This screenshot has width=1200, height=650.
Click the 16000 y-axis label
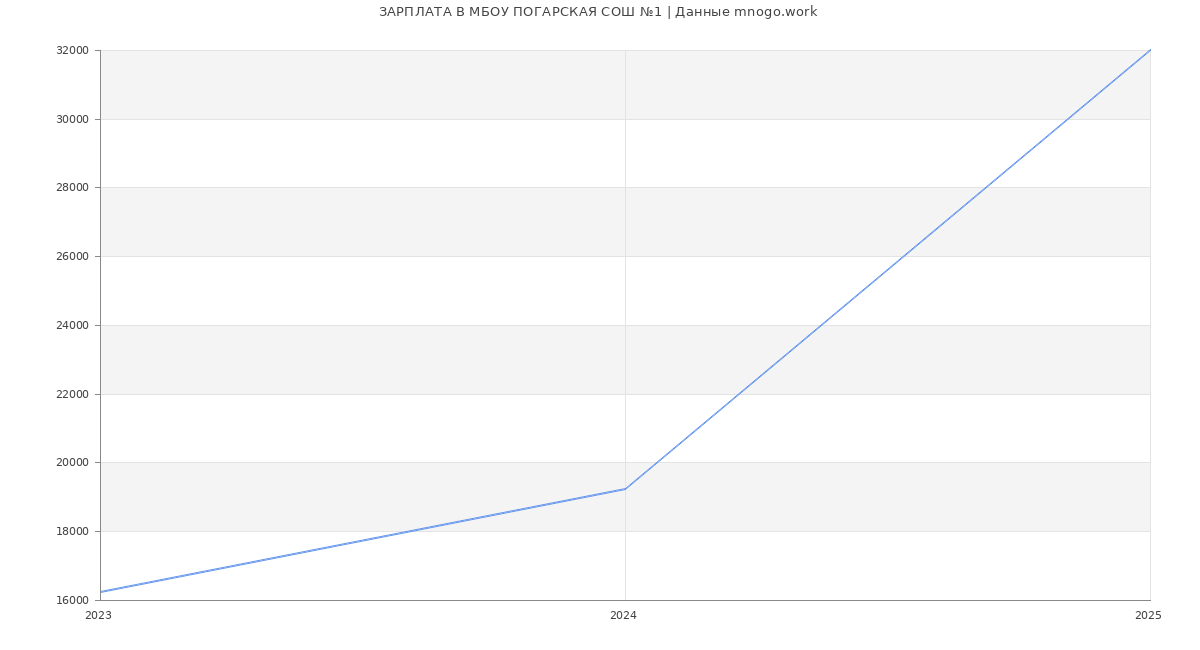(72, 600)
